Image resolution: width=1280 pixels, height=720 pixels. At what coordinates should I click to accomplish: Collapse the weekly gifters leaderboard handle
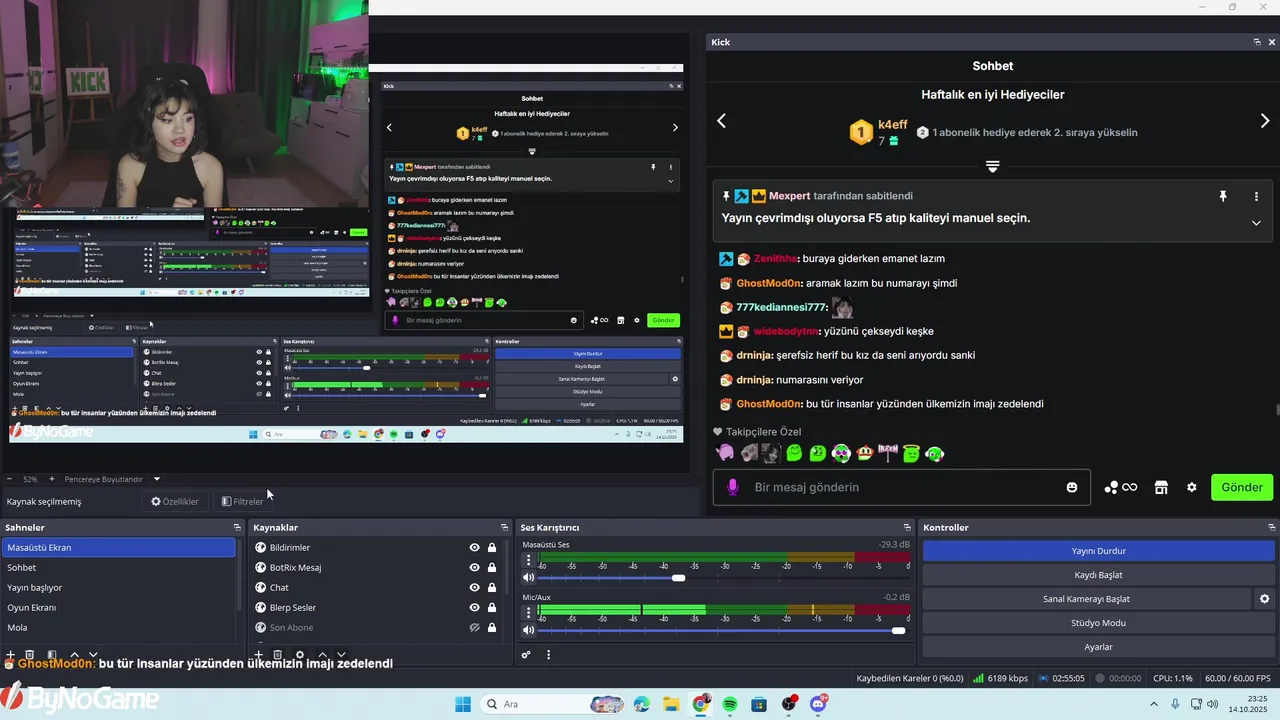[992, 166]
